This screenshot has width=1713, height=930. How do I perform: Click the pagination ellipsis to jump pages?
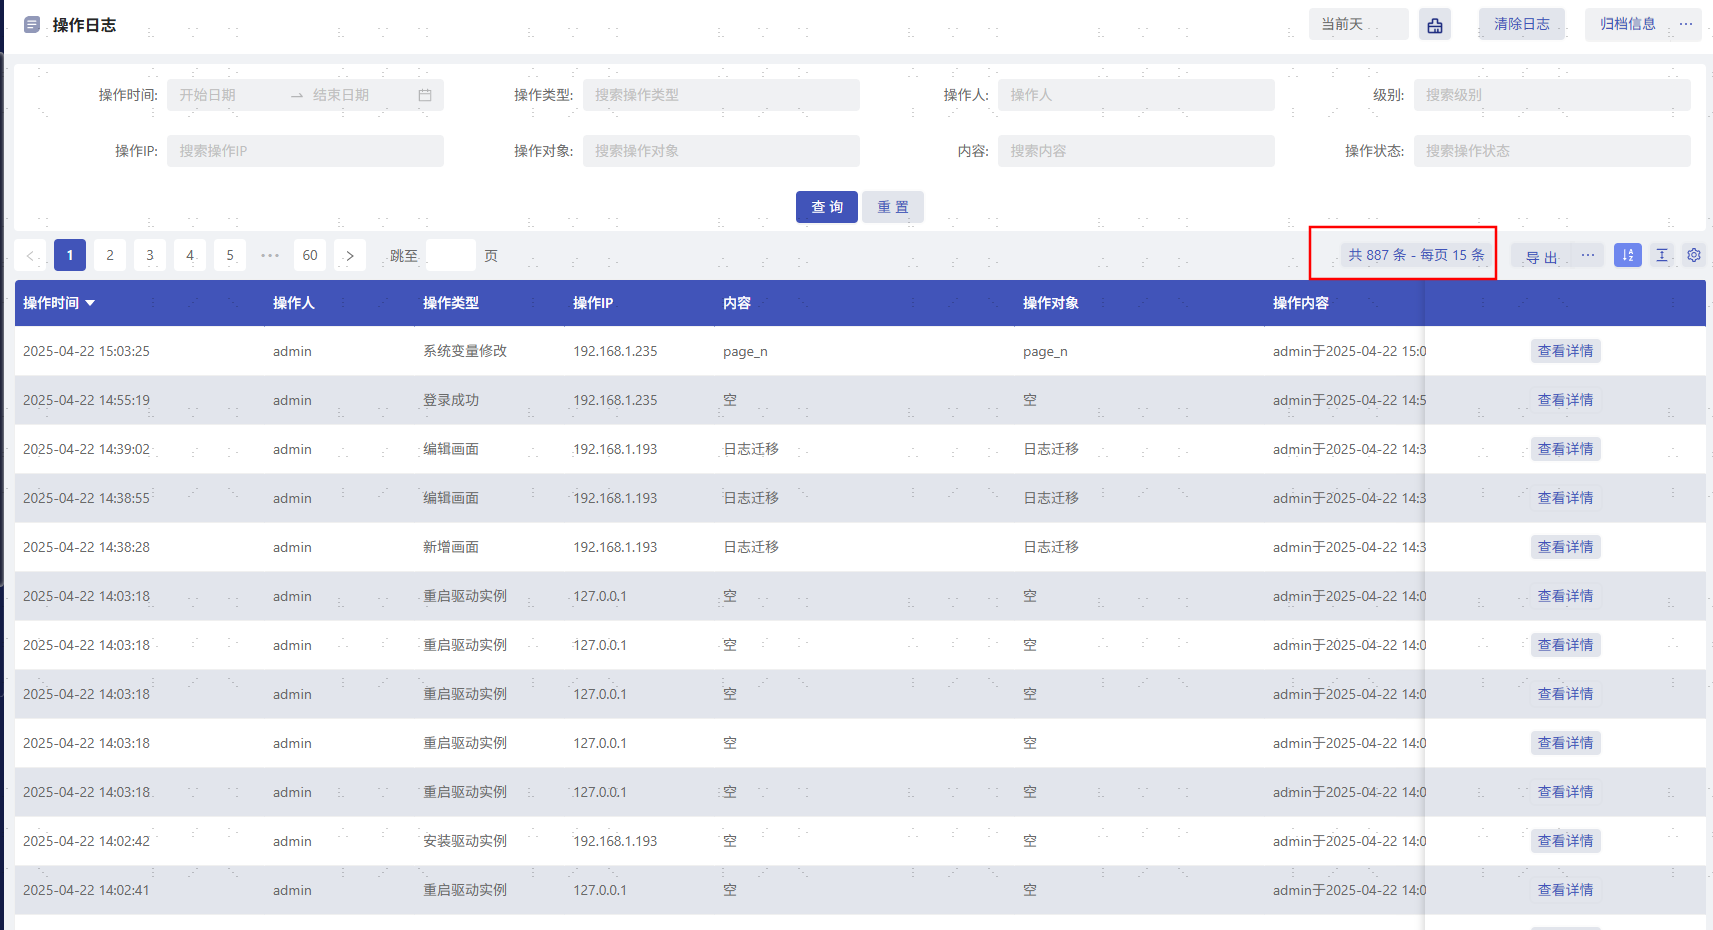click(270, 256)
